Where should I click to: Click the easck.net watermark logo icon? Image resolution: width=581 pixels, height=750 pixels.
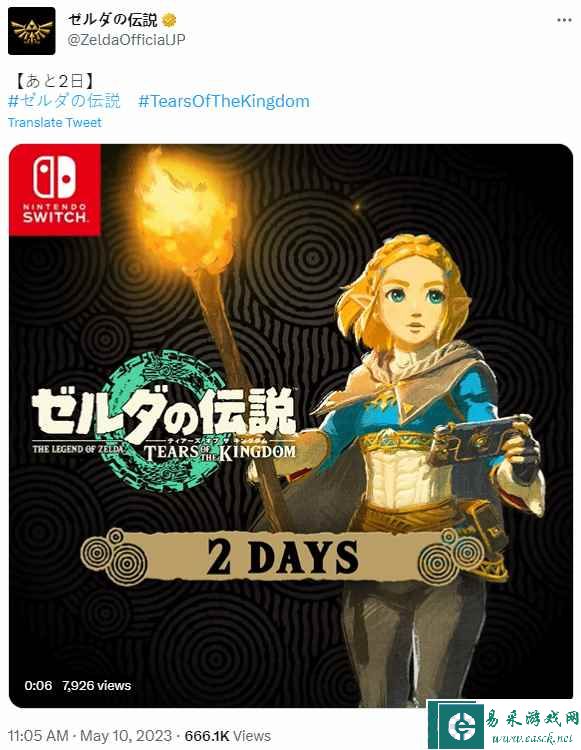pyautogui.click(x=457, y=725)
